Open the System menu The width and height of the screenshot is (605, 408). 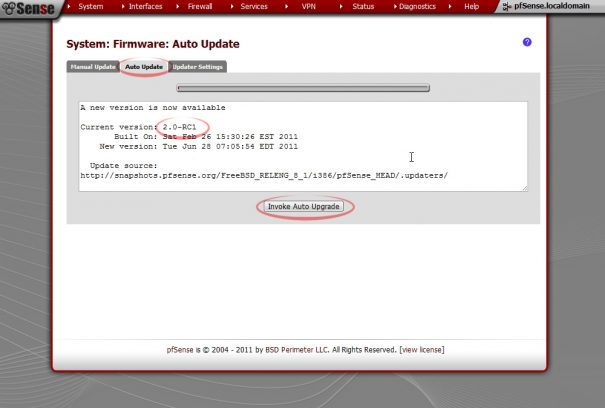[x=90, y=7]
